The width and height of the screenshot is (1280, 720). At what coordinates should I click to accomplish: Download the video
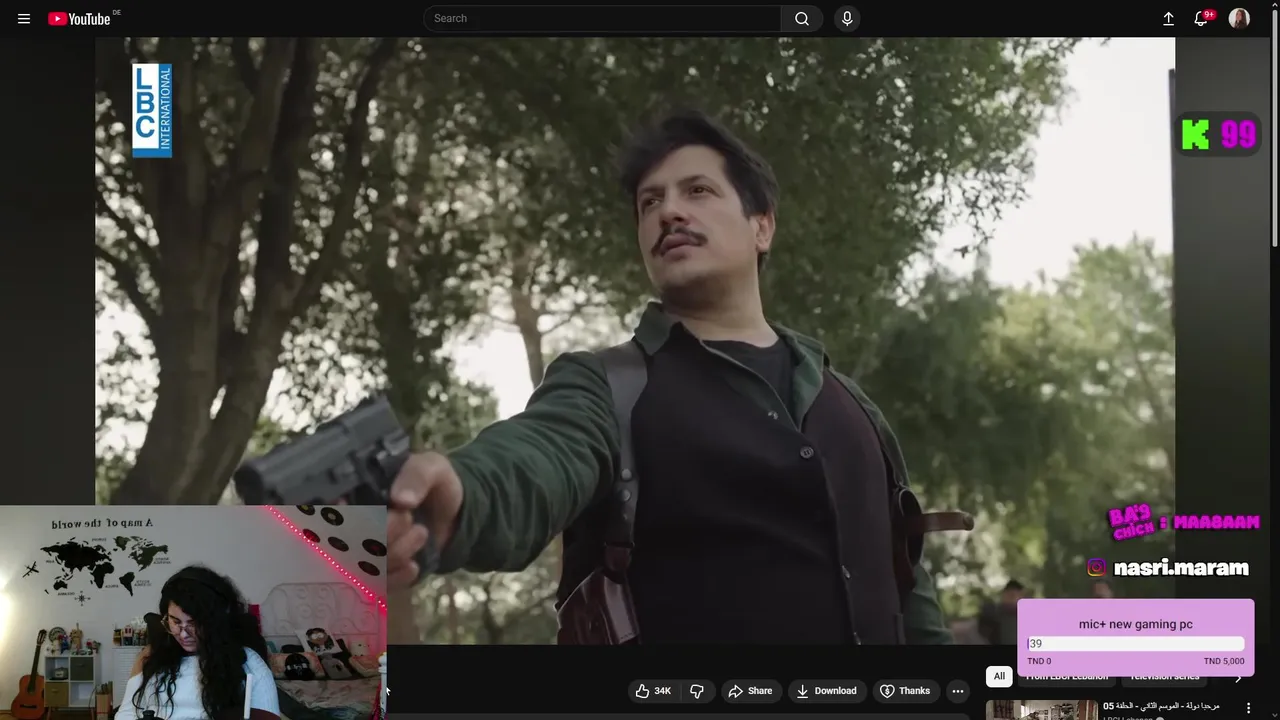(826, 691)
